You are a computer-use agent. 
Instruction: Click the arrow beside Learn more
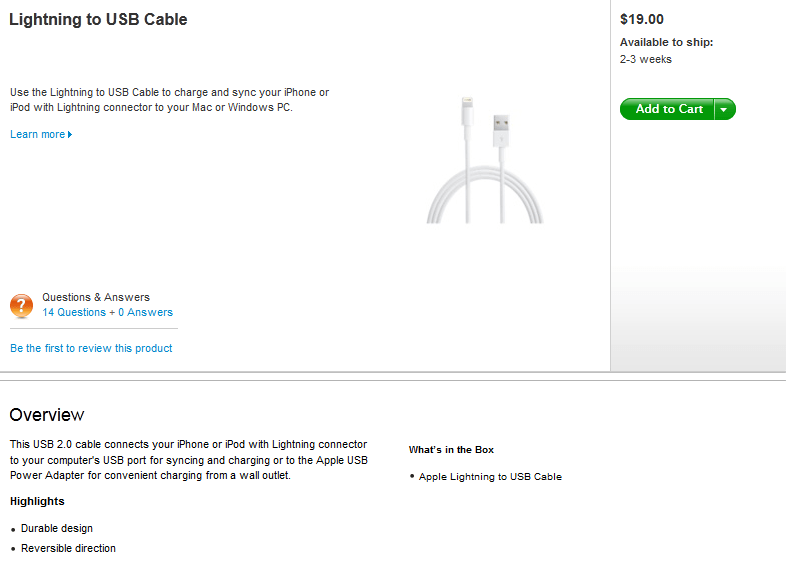[x=70, y=135]
